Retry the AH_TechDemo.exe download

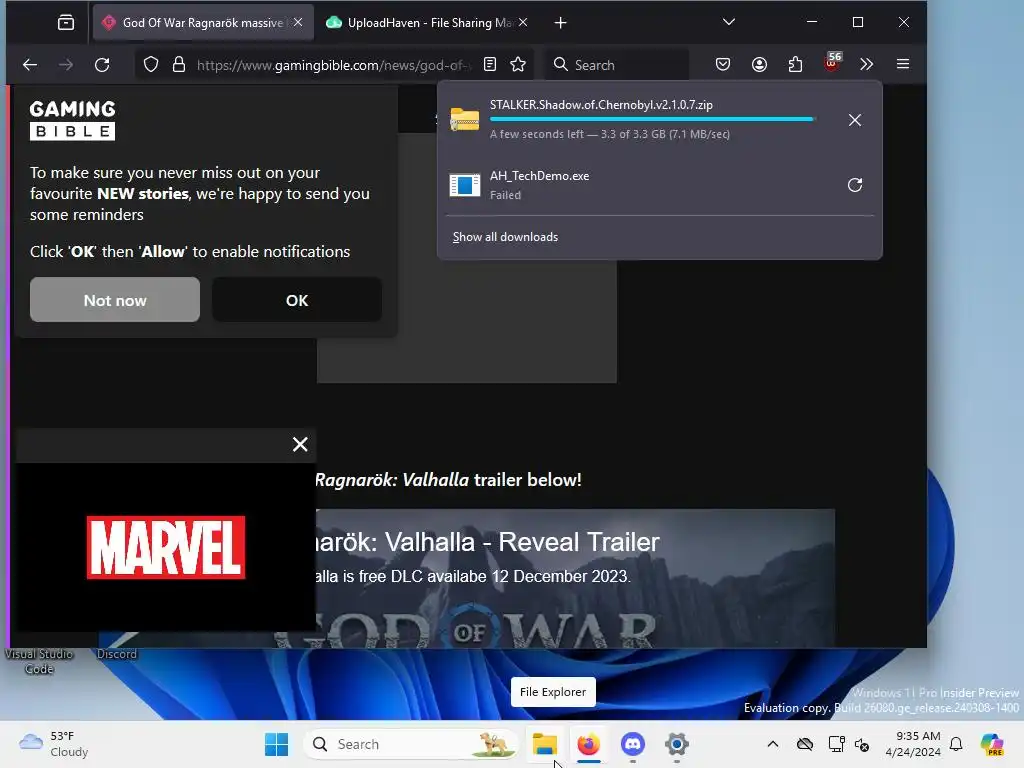pos(855,185)
